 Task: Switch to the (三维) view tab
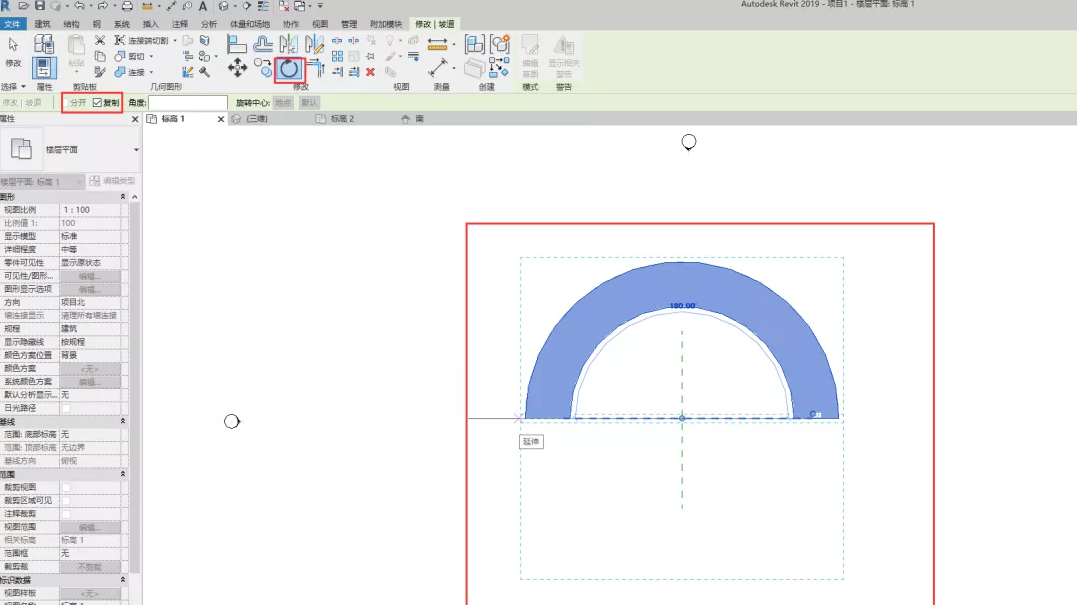coord(257,119)
